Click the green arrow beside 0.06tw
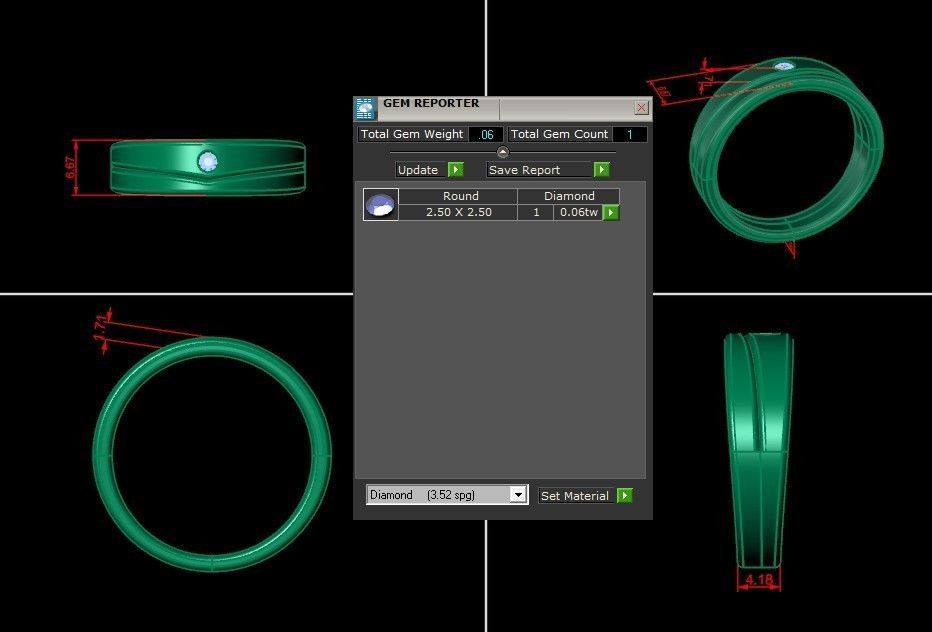This screenshot has width=932, height=632. pos(610,212)
